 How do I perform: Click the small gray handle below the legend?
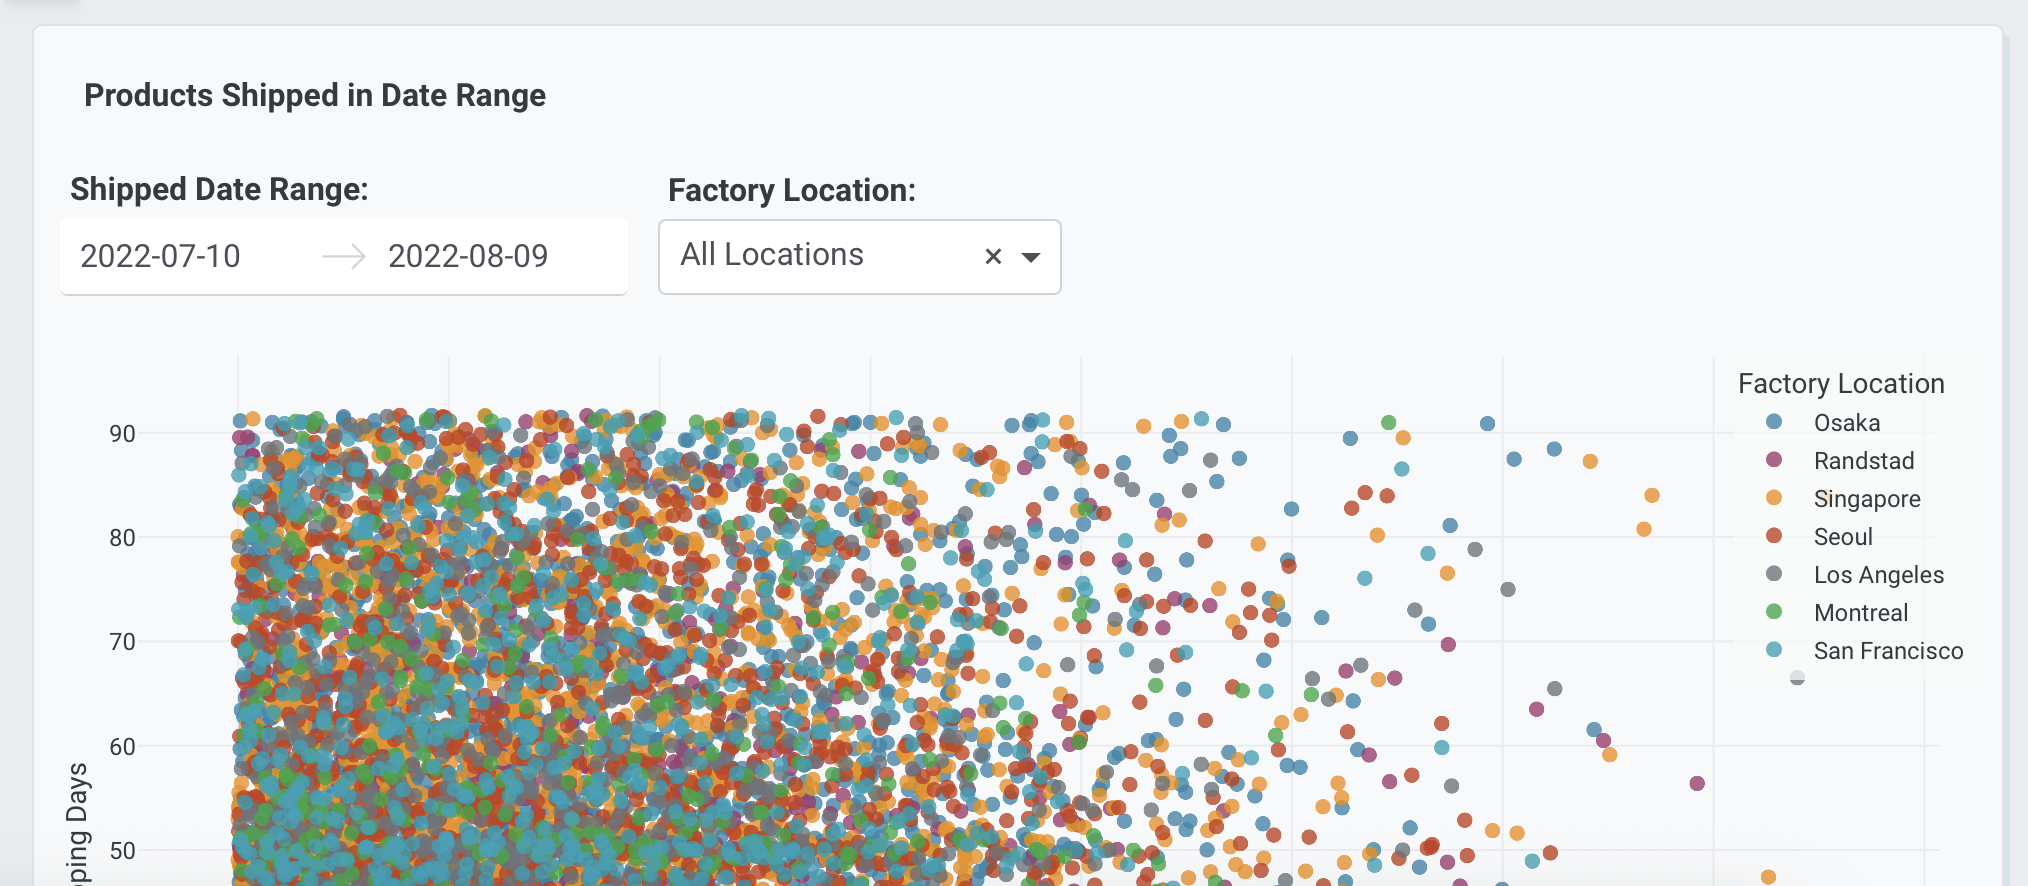(1797, 678)
